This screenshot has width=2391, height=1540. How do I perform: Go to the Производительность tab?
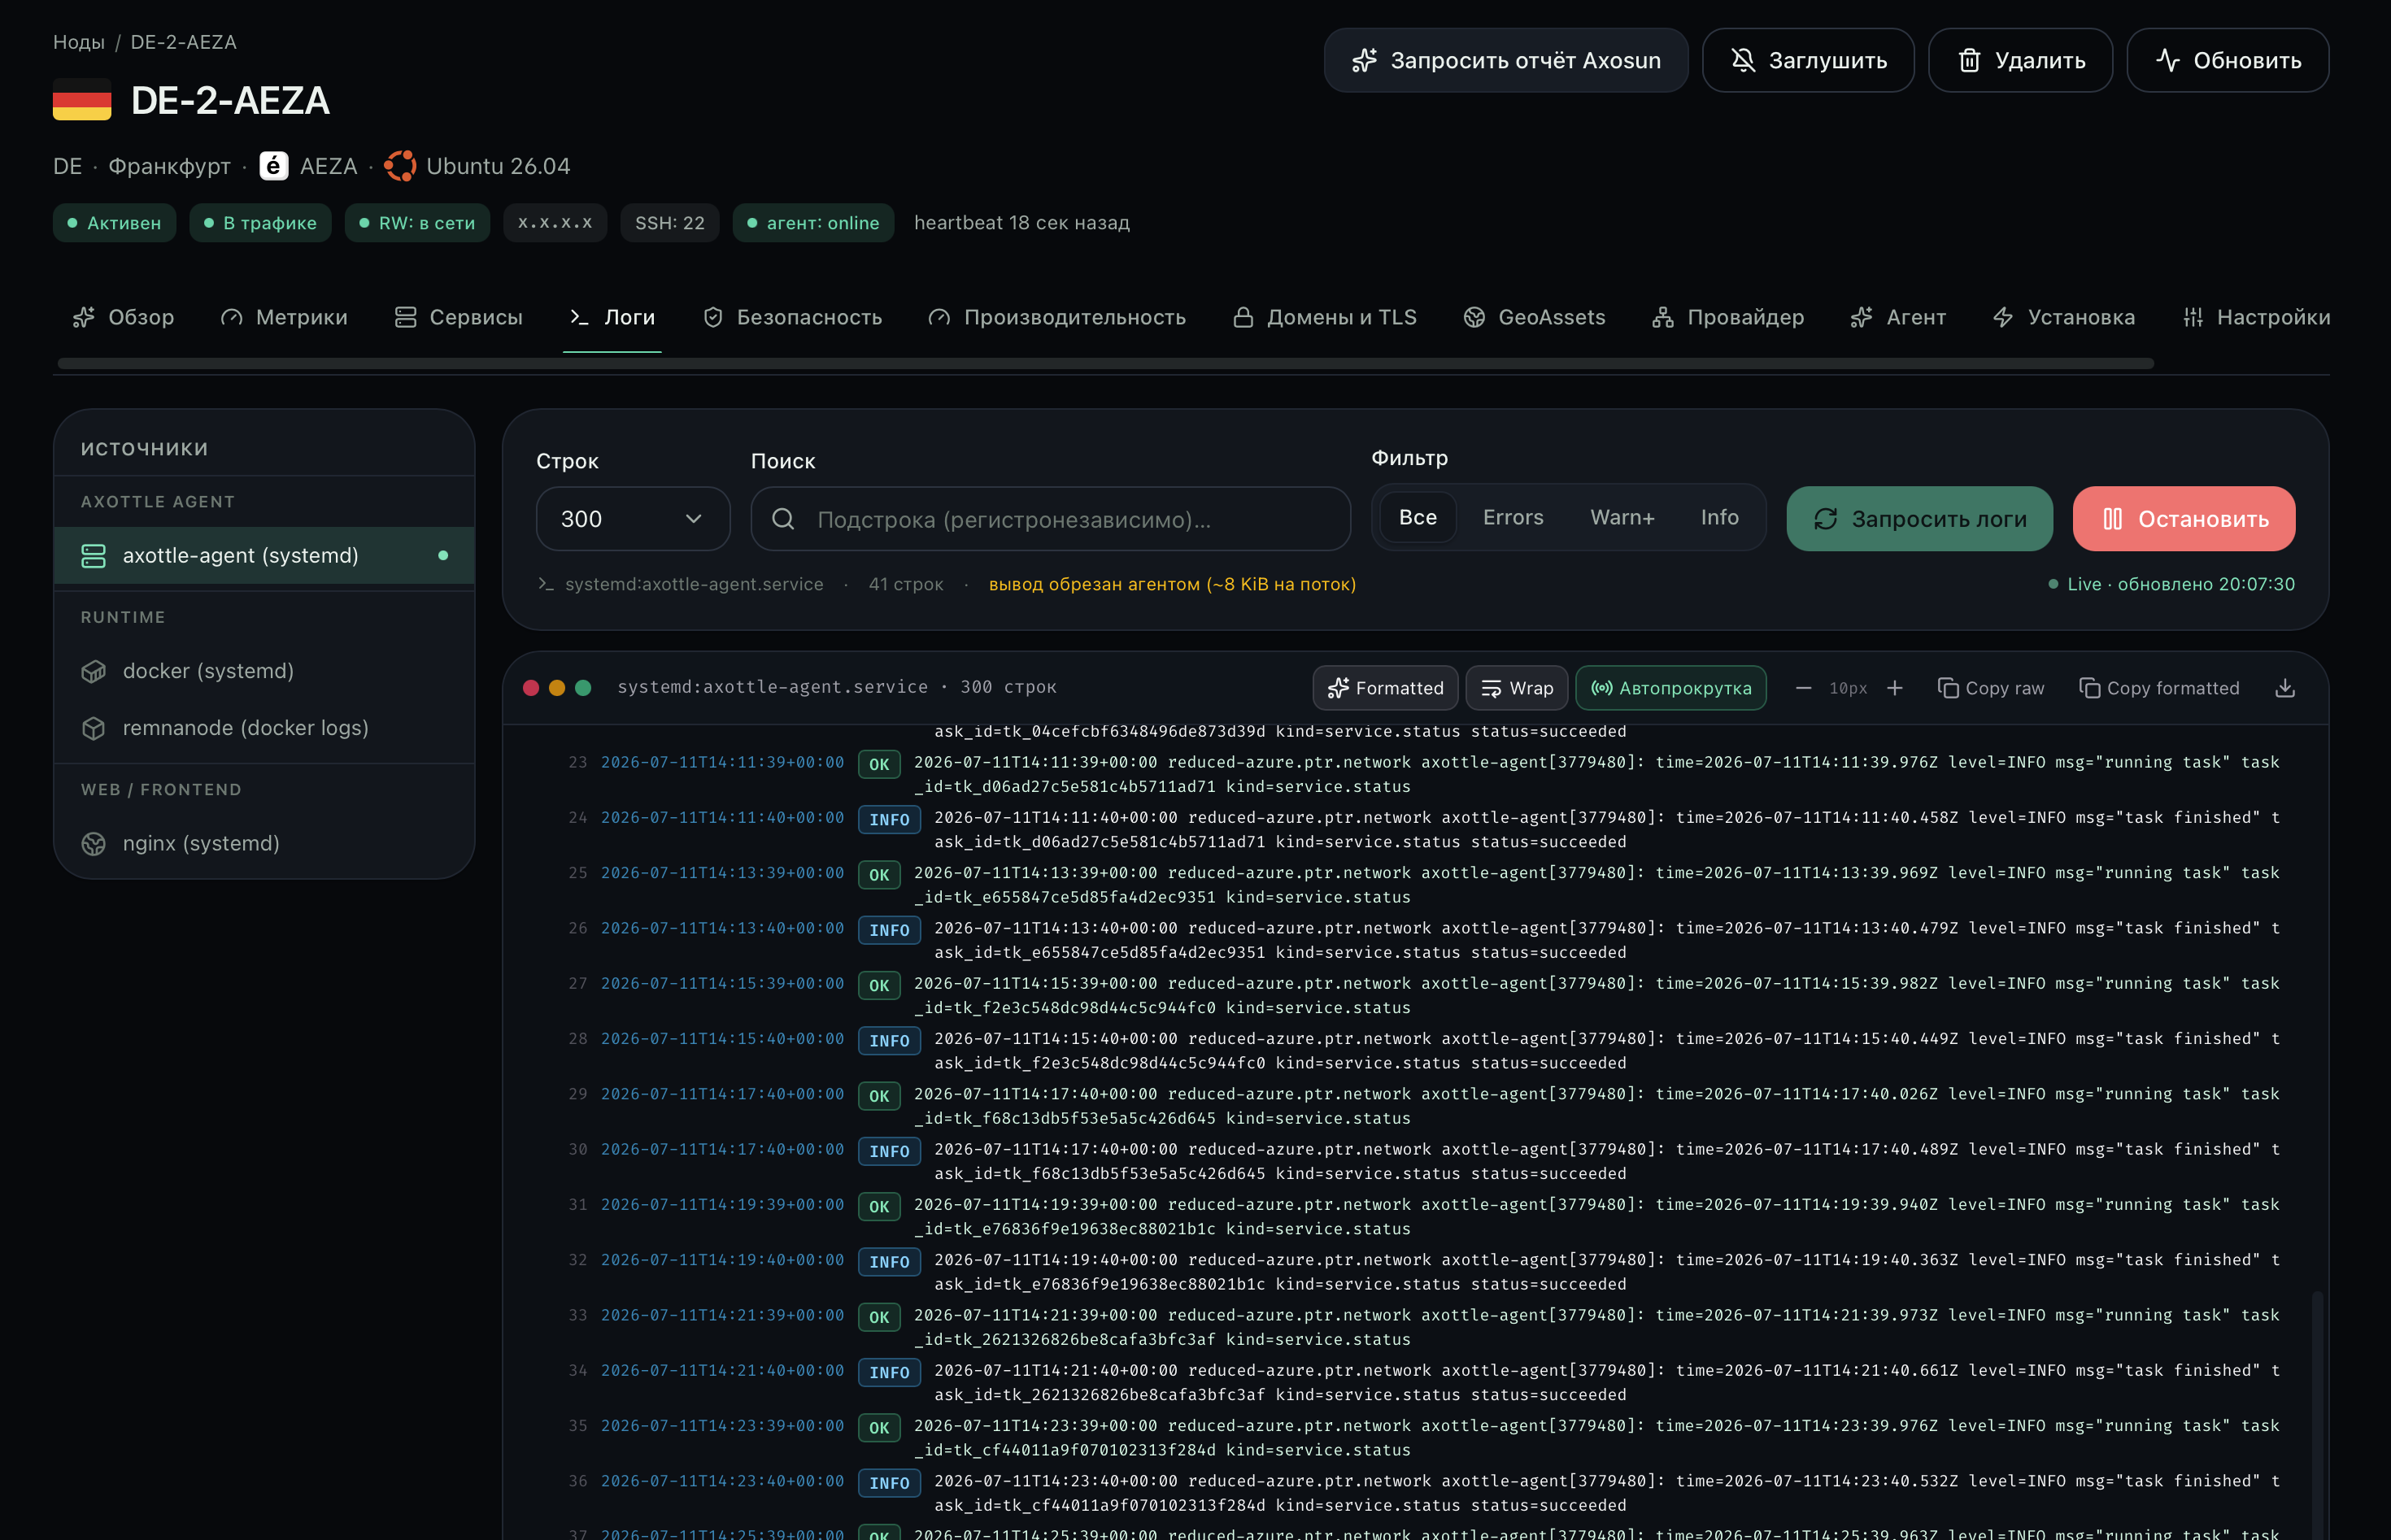click(1056, 317)
